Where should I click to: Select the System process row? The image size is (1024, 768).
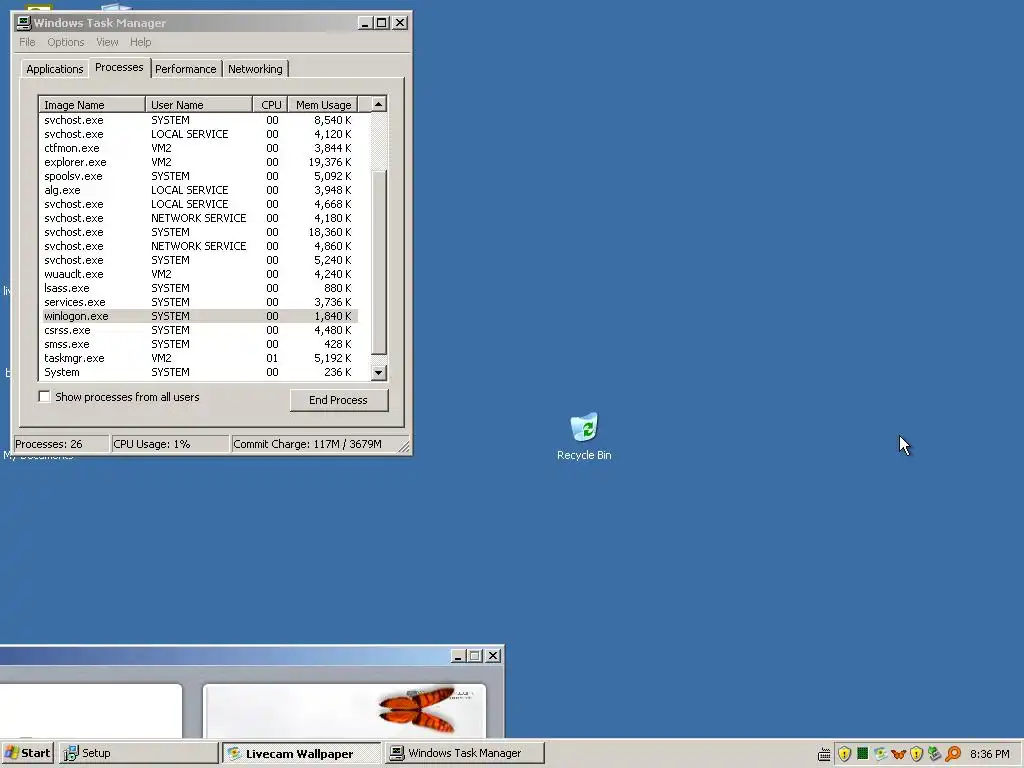[198, 372]
